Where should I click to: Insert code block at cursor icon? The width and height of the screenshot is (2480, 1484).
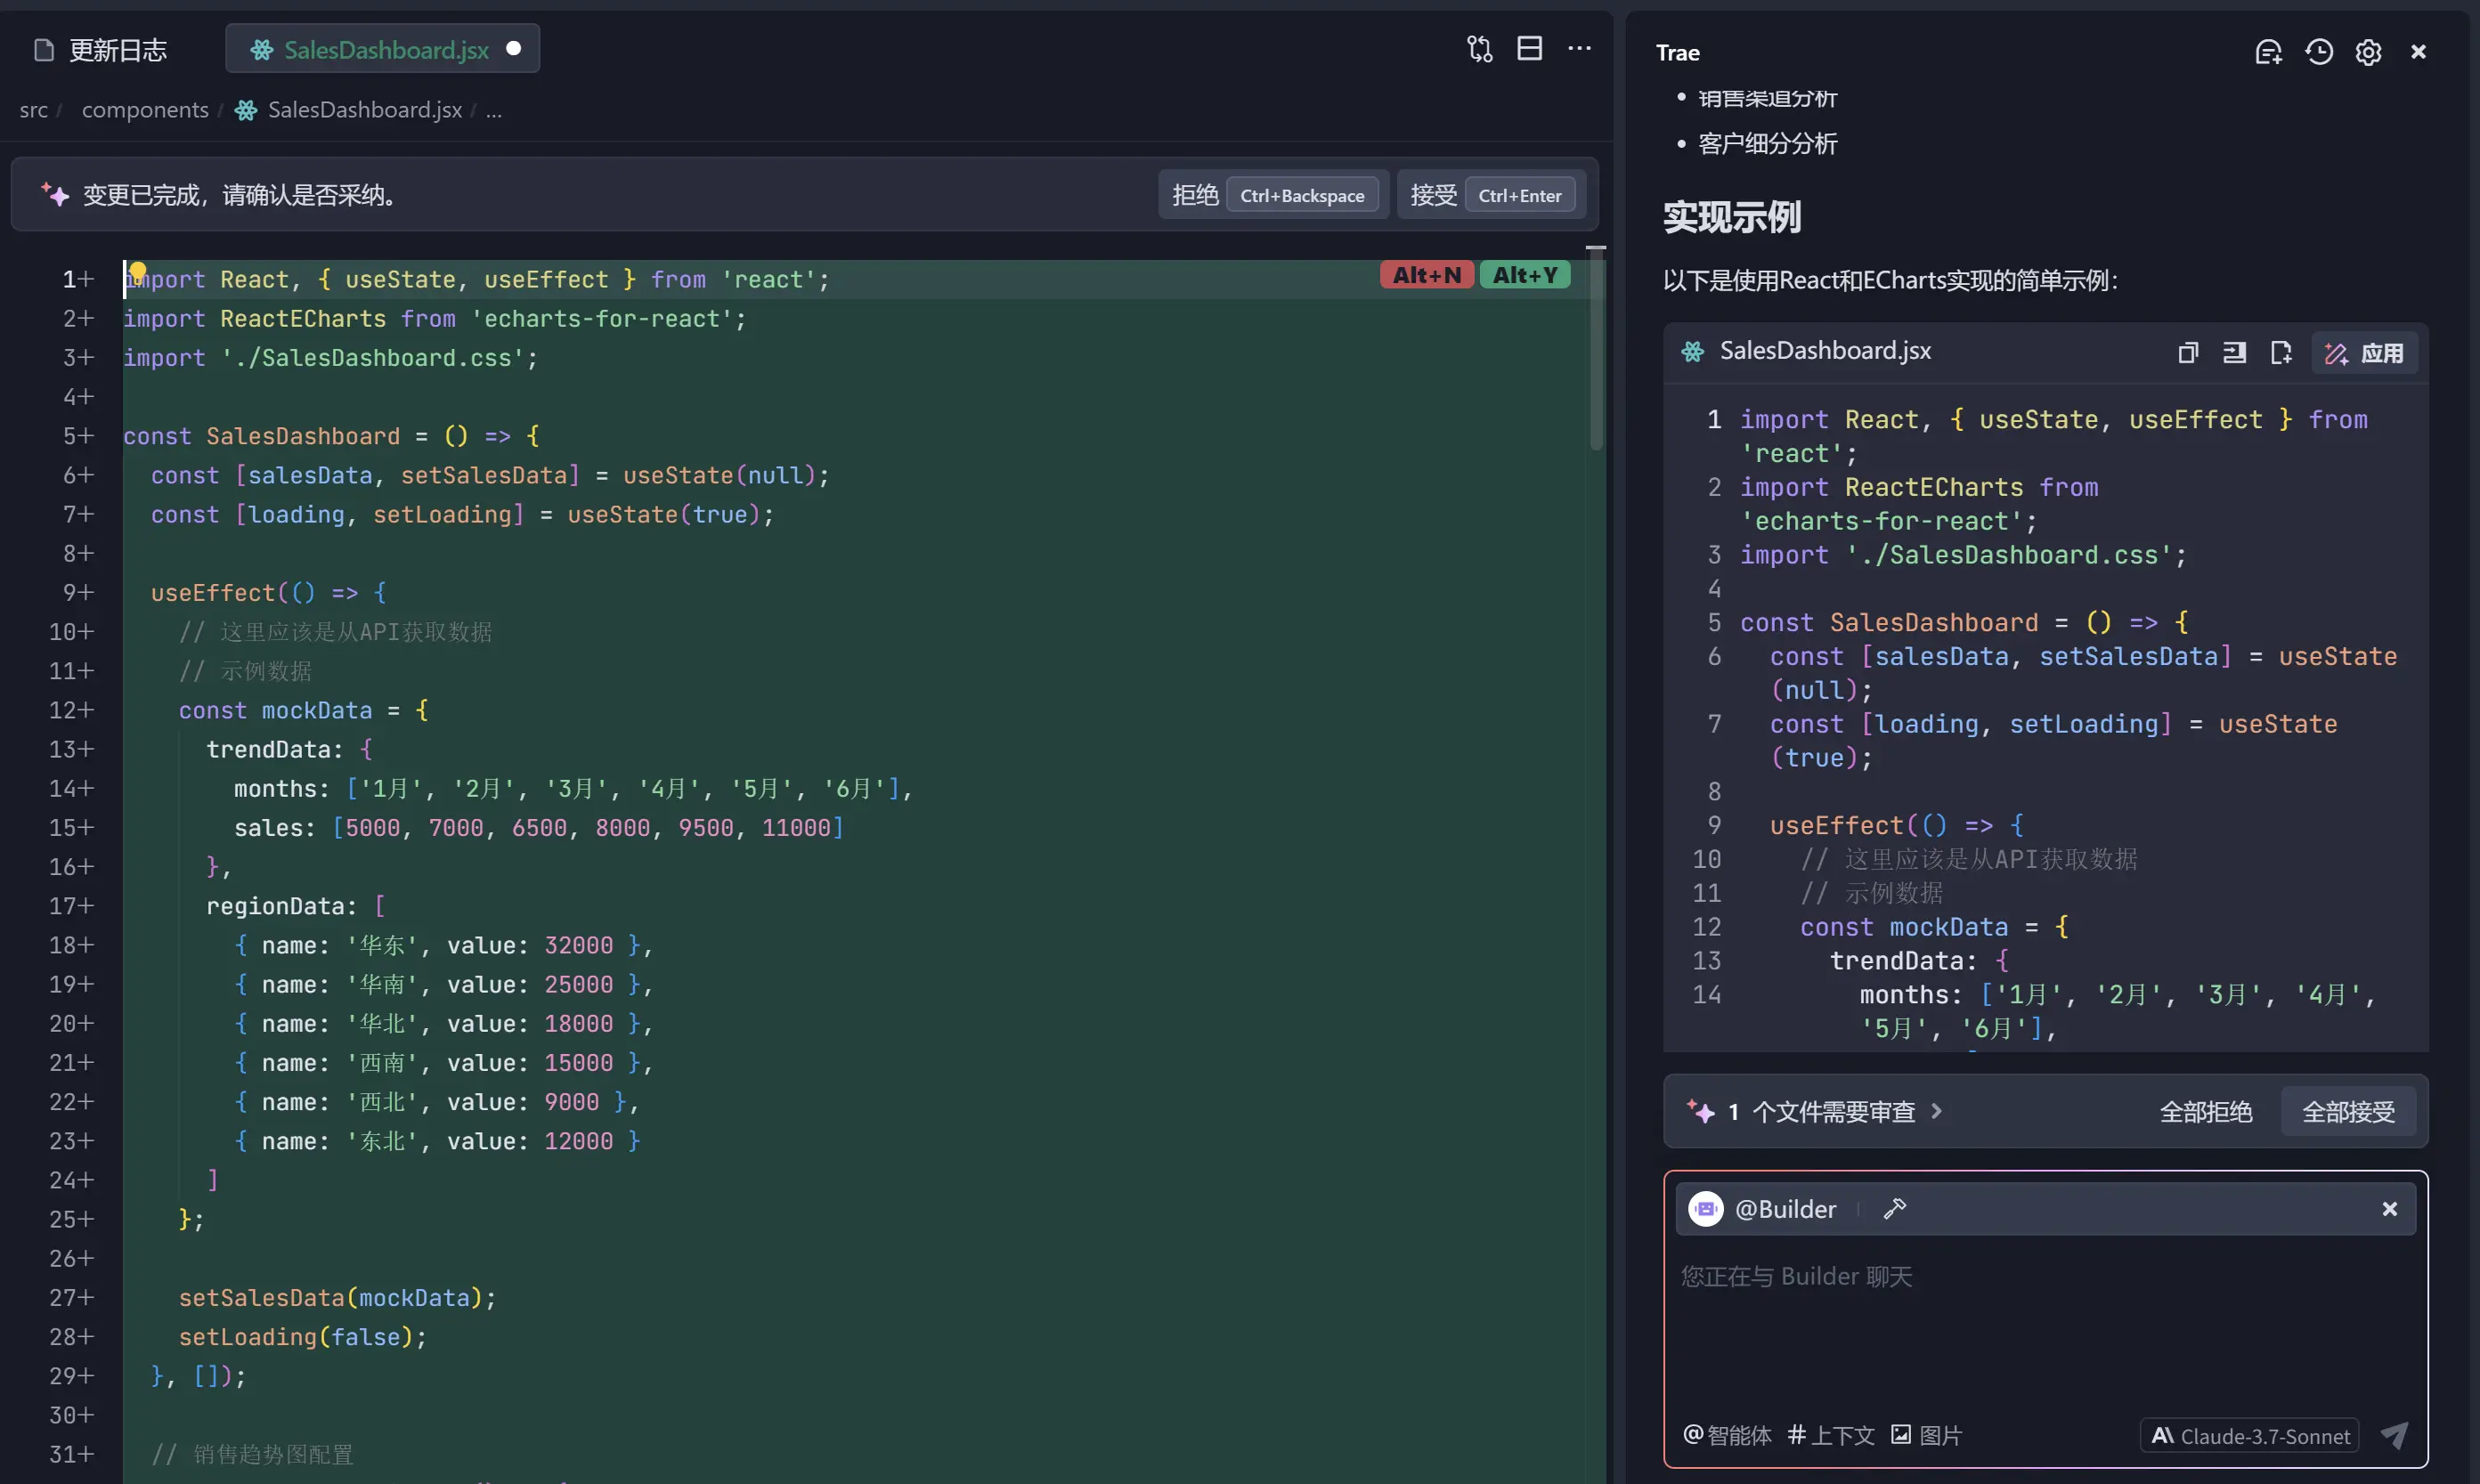[x=2234, y=353]
